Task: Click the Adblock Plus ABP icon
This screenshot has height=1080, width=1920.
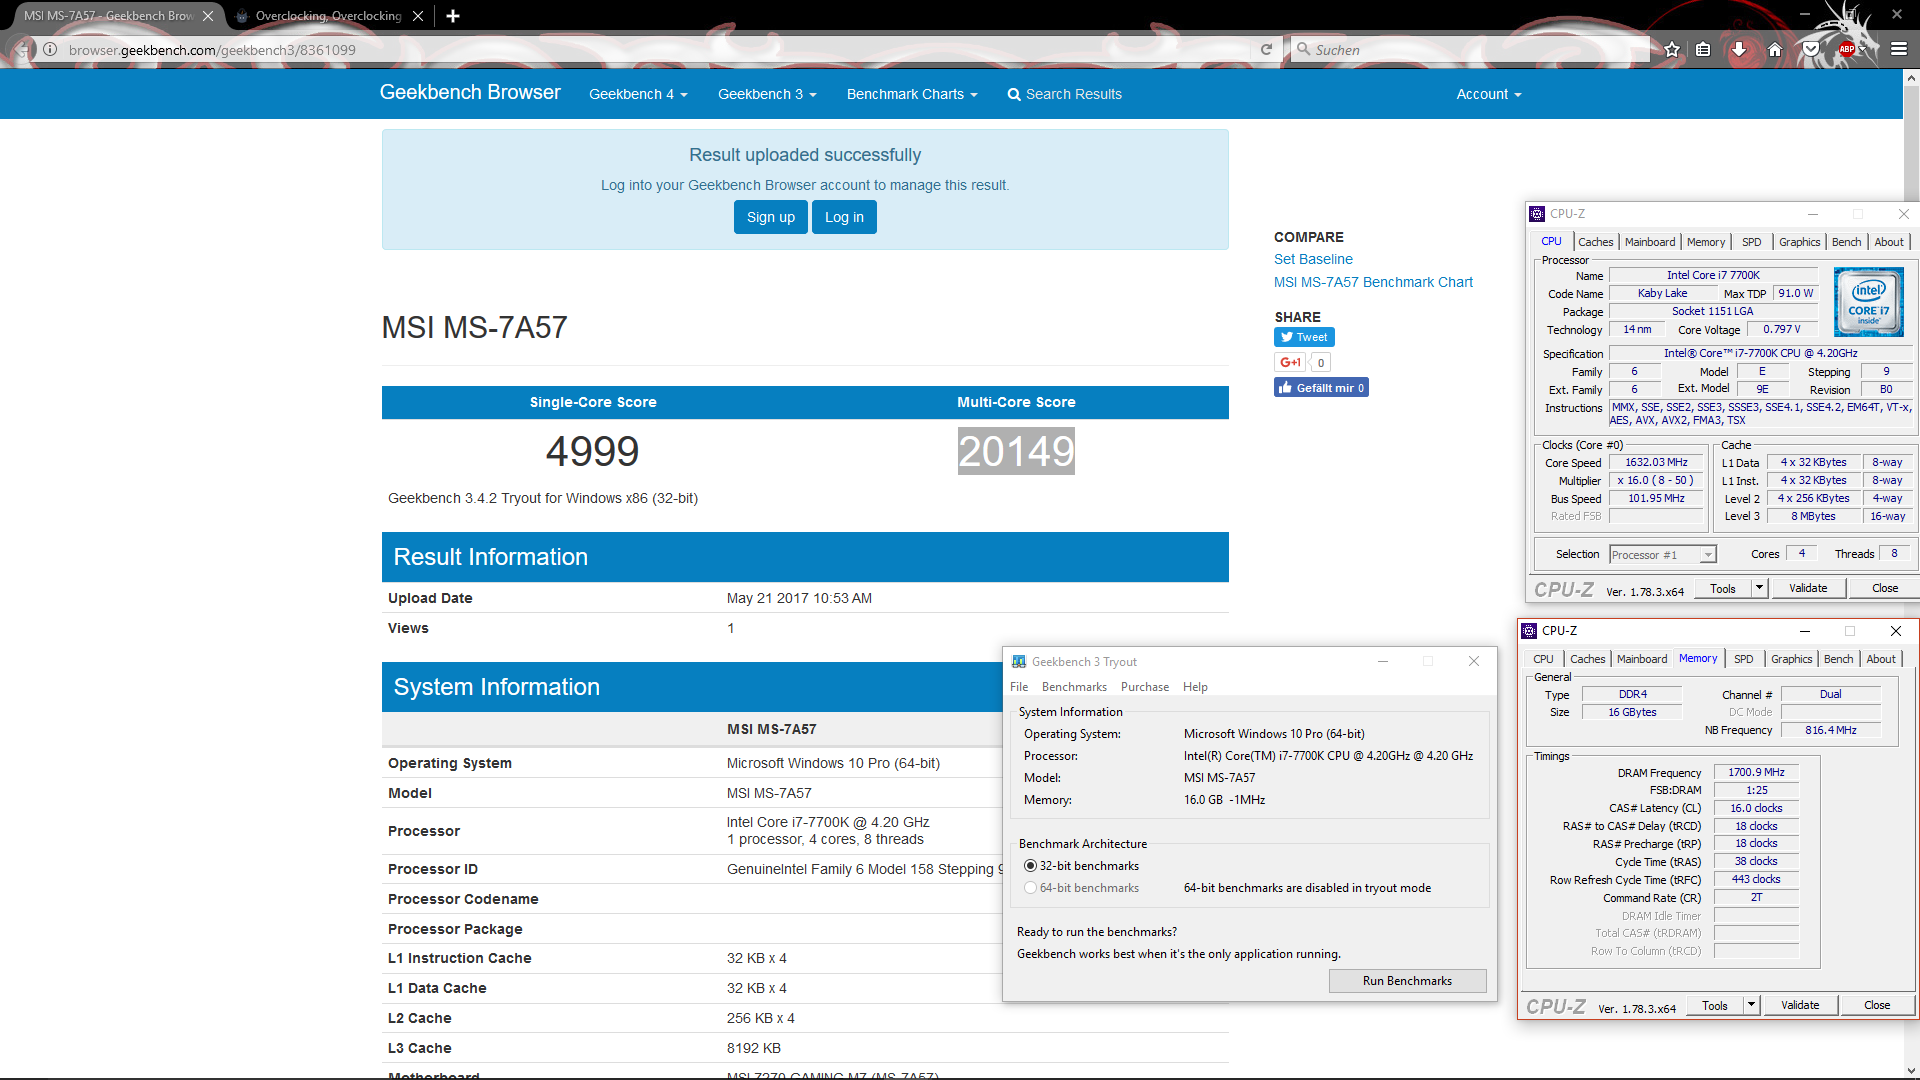Action: (1846, 49)
